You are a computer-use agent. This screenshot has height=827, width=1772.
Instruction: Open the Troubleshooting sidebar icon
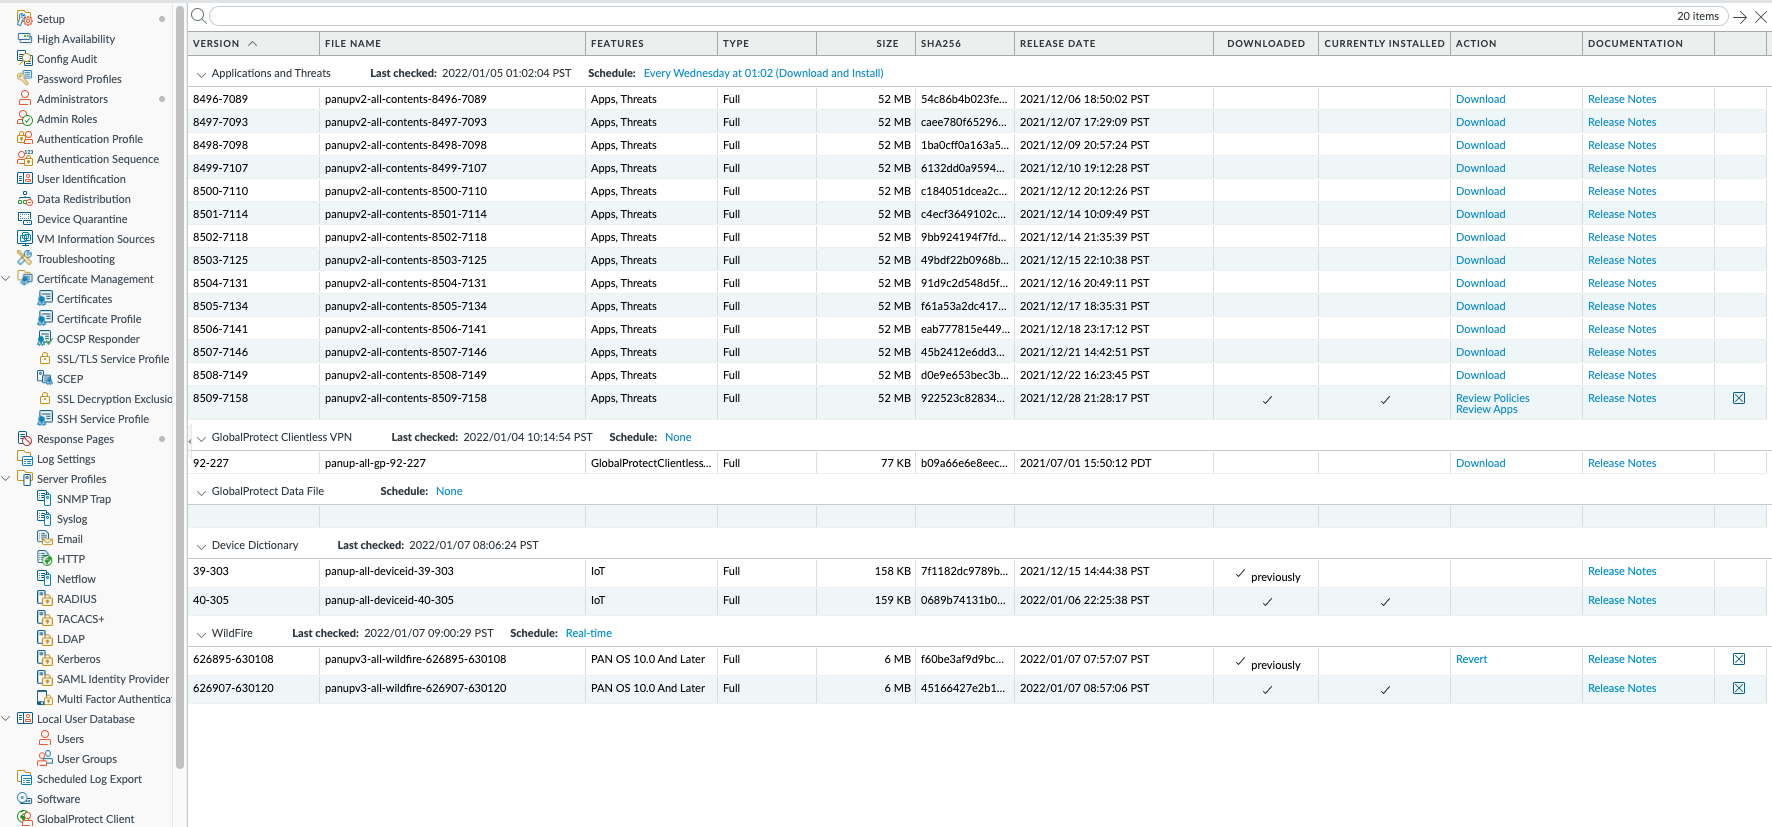25,259
